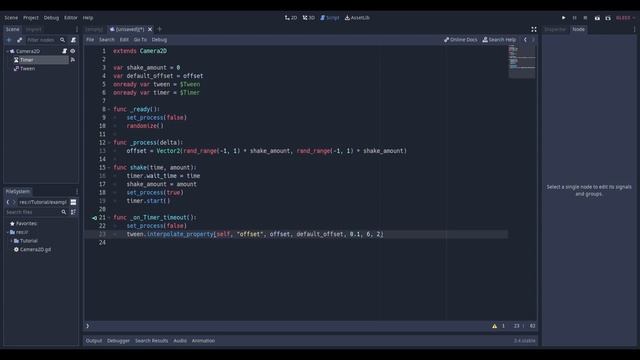Fold the _on_Timer_timeout function on line 21
Viewport: 640px width, 360px height.
[x=109, y=218]
